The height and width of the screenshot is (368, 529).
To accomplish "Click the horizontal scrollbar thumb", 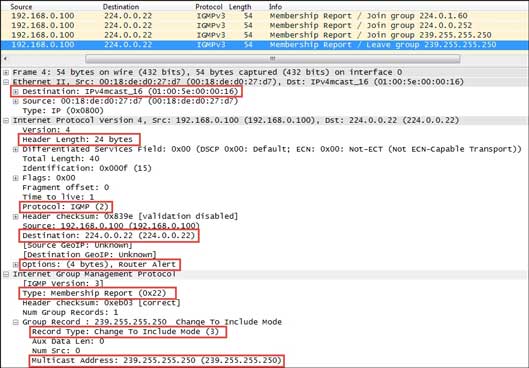I will 273,59.
